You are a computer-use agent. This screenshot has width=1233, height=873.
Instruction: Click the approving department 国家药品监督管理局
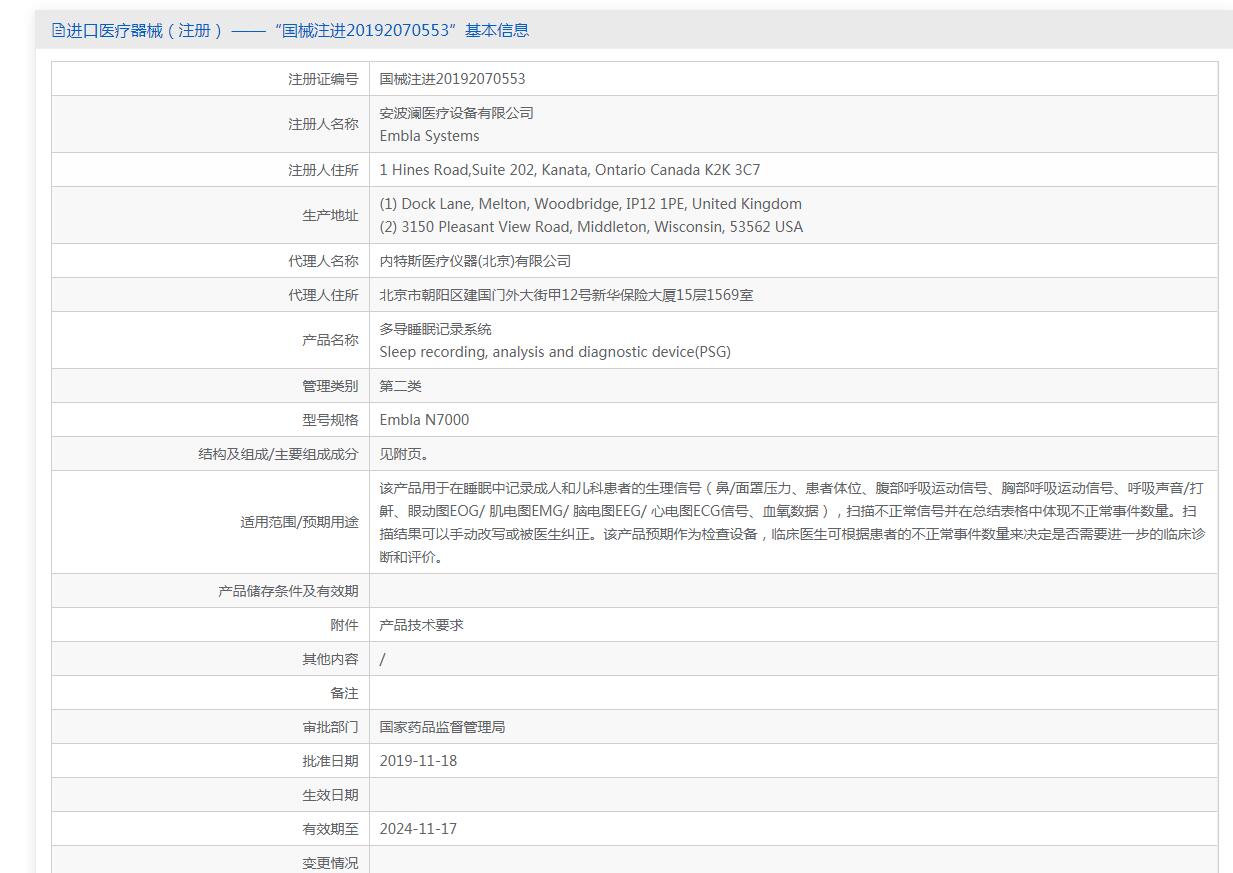point(442,727)
